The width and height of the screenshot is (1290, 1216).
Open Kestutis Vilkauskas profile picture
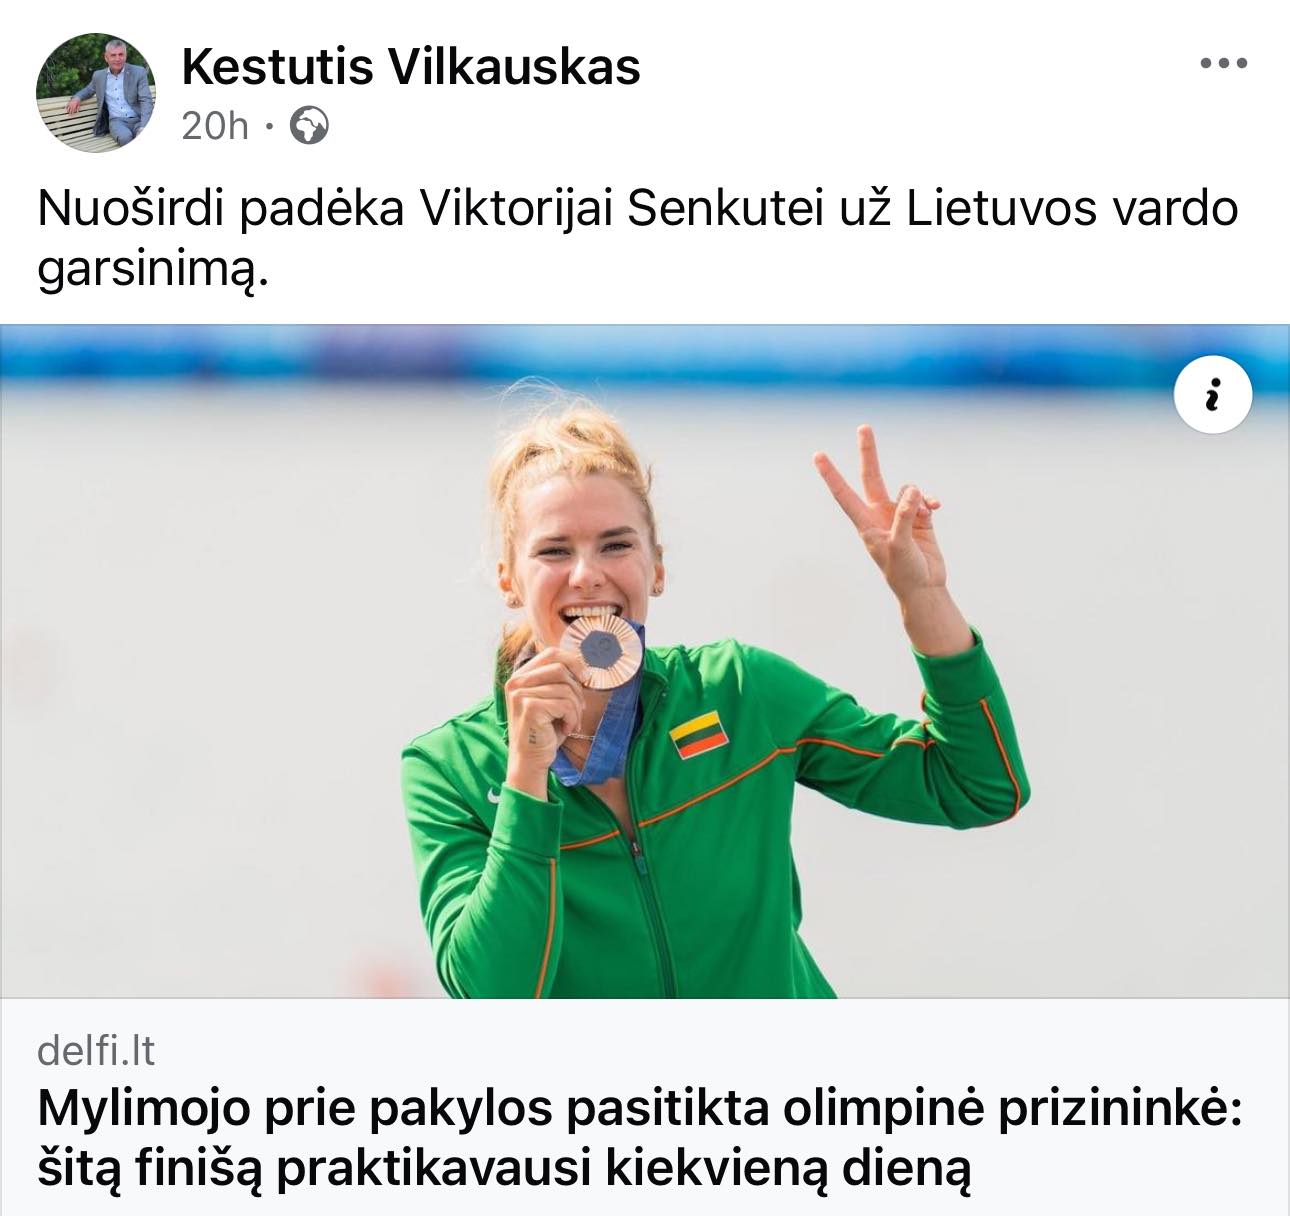[x=96, y=92]
